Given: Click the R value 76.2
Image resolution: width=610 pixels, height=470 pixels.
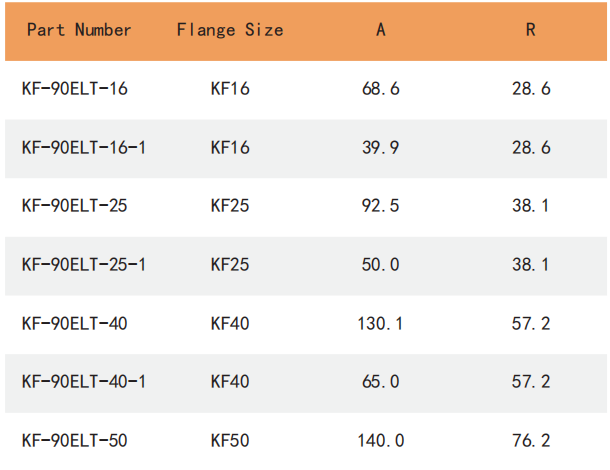Looking at the screenshot, I should 531,440.
